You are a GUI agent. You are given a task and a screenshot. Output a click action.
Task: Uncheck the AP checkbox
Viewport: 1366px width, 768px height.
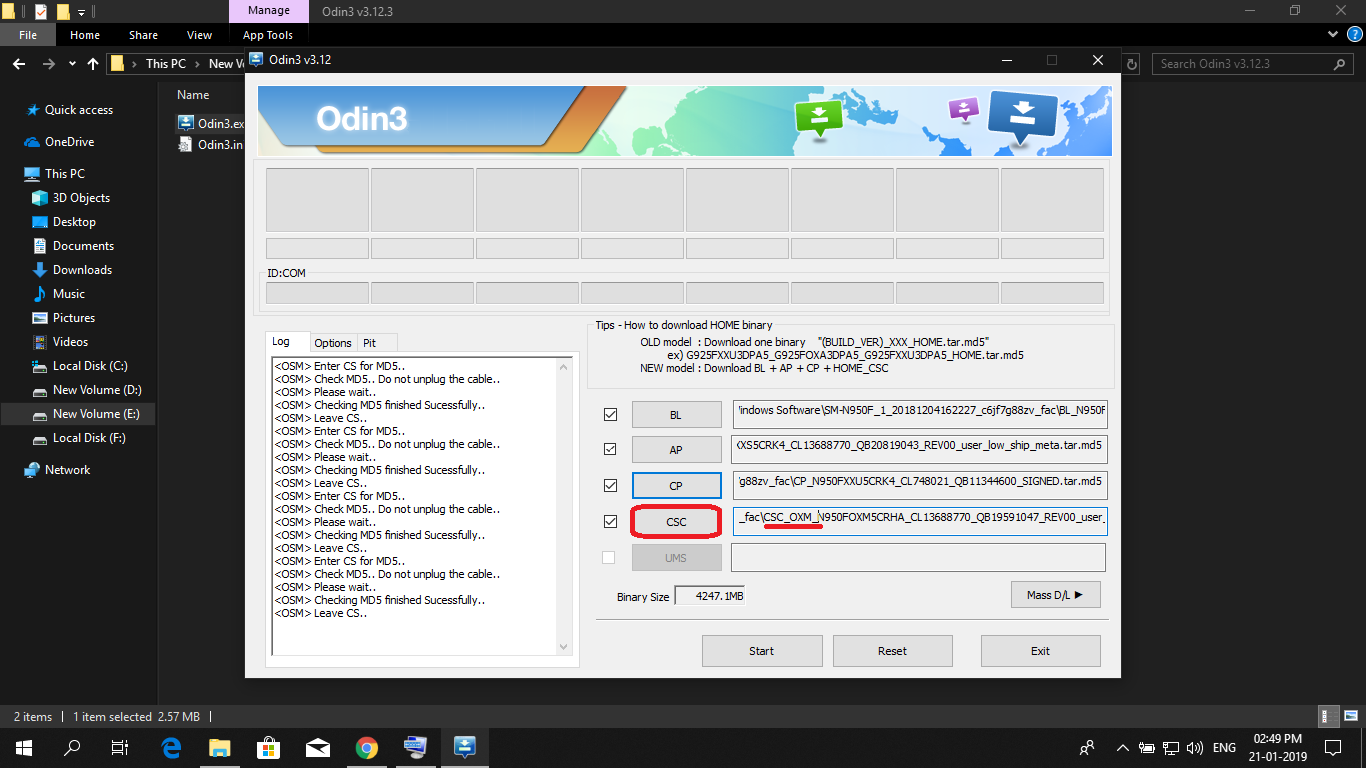point(610,450)
